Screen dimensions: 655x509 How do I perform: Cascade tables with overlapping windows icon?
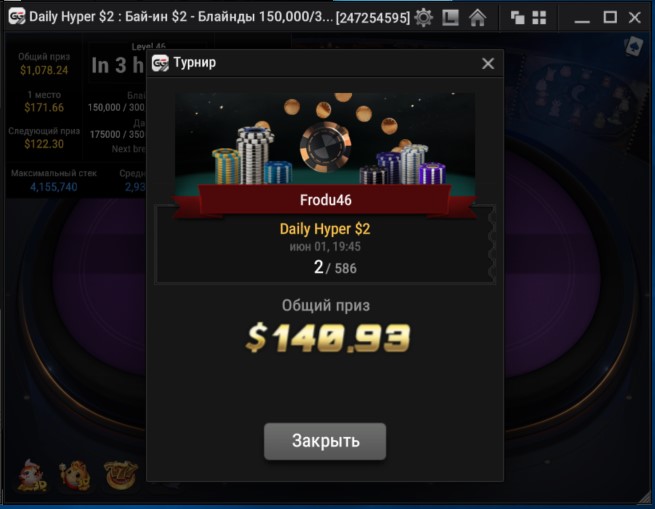[x=518, y=18]
